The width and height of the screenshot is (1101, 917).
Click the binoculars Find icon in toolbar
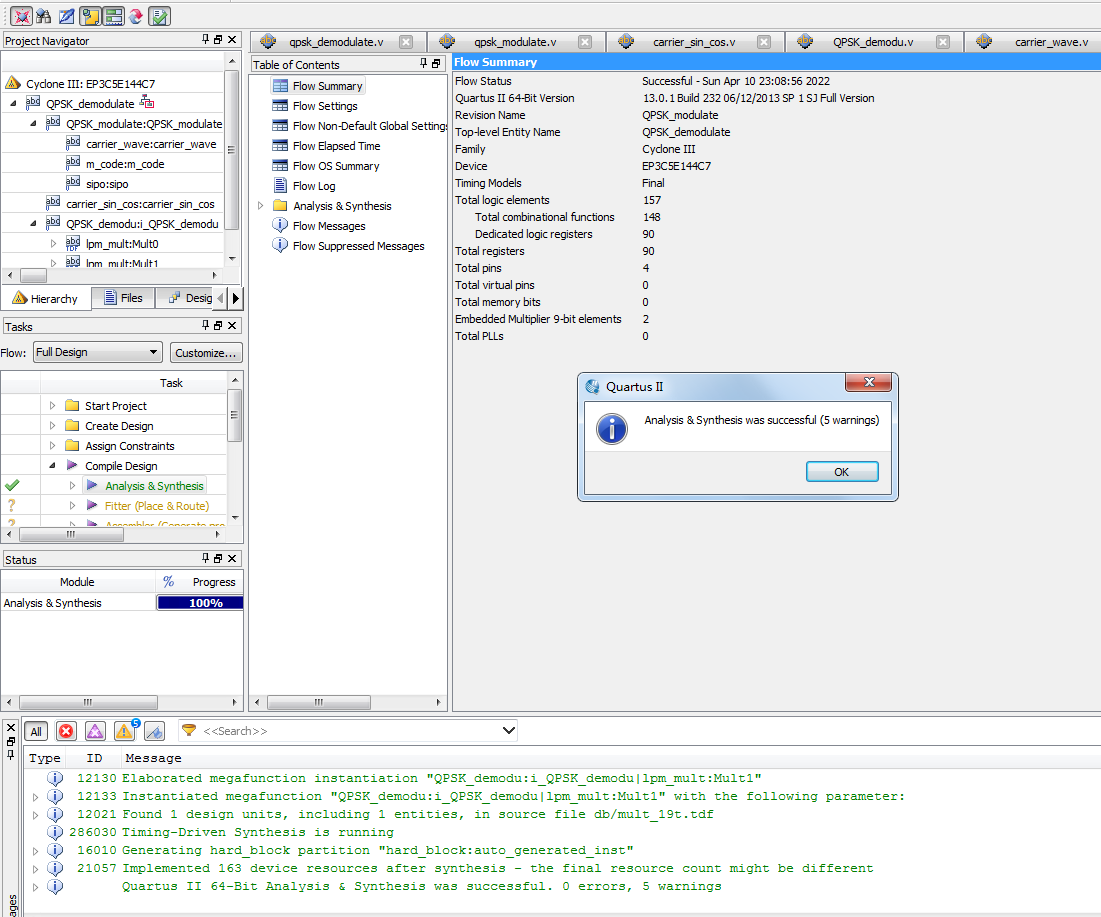pos(43,16)
